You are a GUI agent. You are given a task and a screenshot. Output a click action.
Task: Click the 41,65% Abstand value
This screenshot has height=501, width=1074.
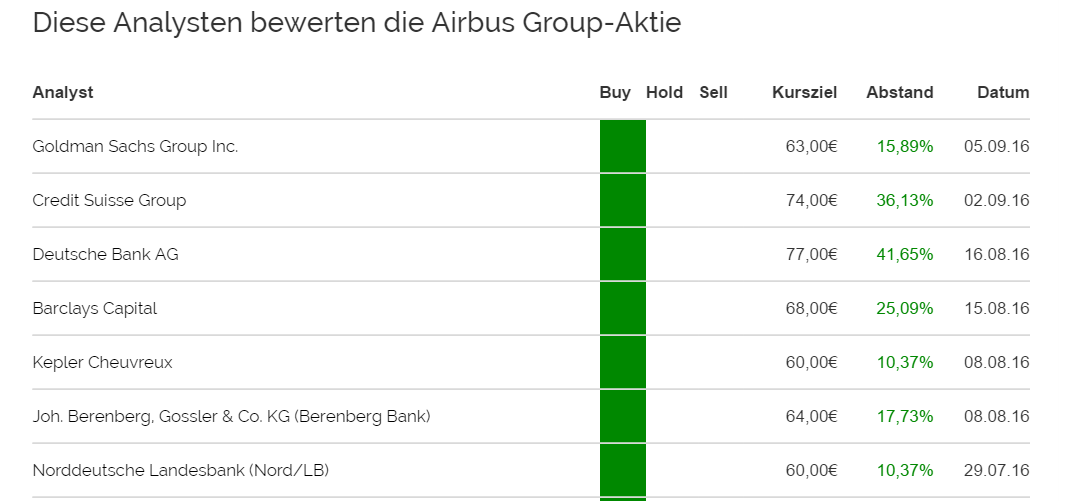pyautogui.click(x=904, y=255)
